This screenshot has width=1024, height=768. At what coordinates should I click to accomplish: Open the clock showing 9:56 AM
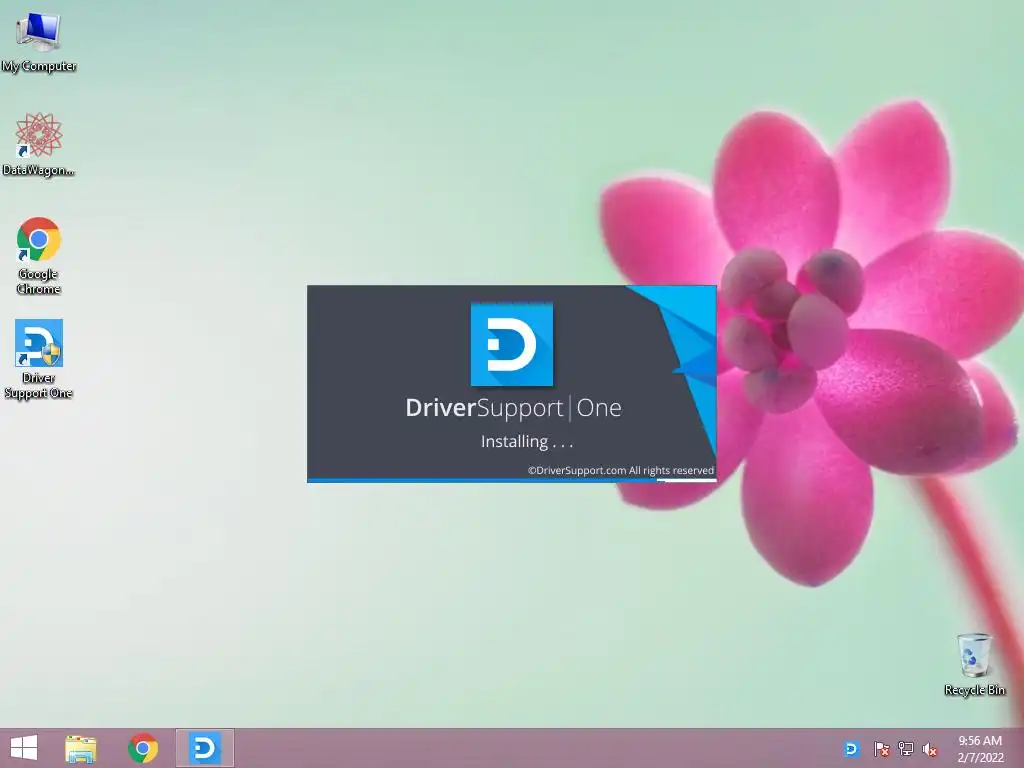tap(980, 748)
